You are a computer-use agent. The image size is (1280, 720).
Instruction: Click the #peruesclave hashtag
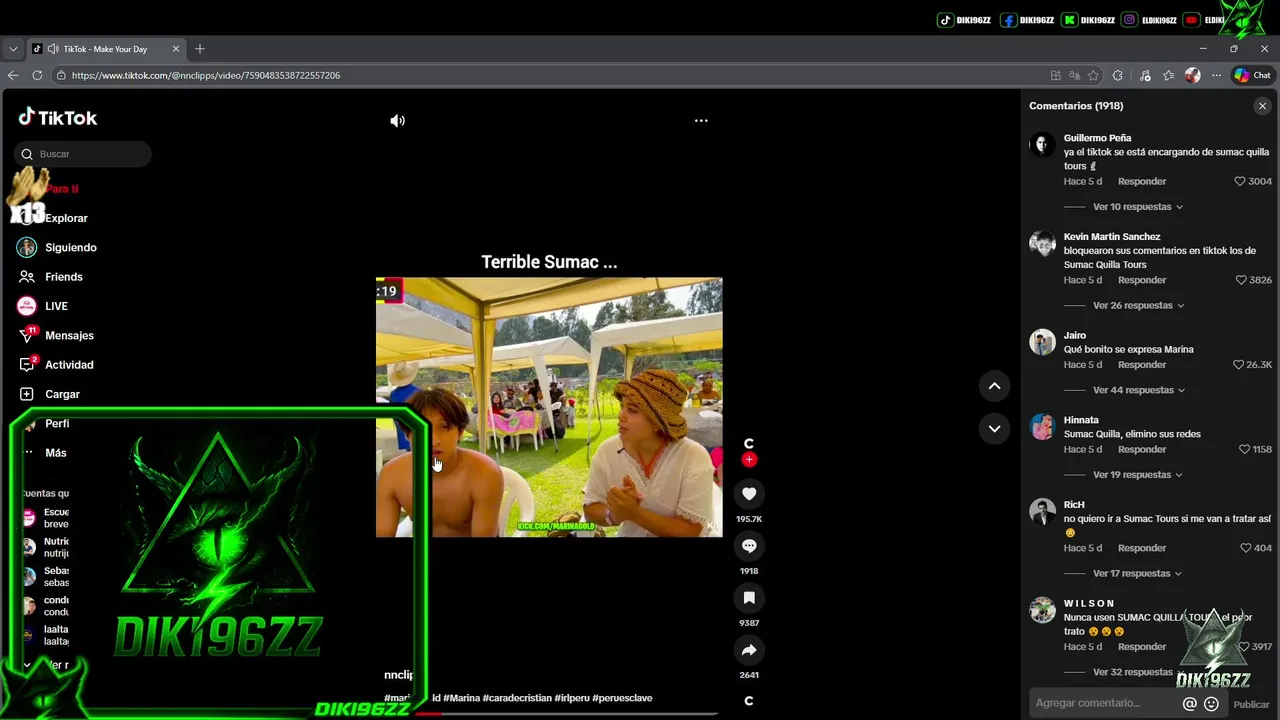click(622, 698)
